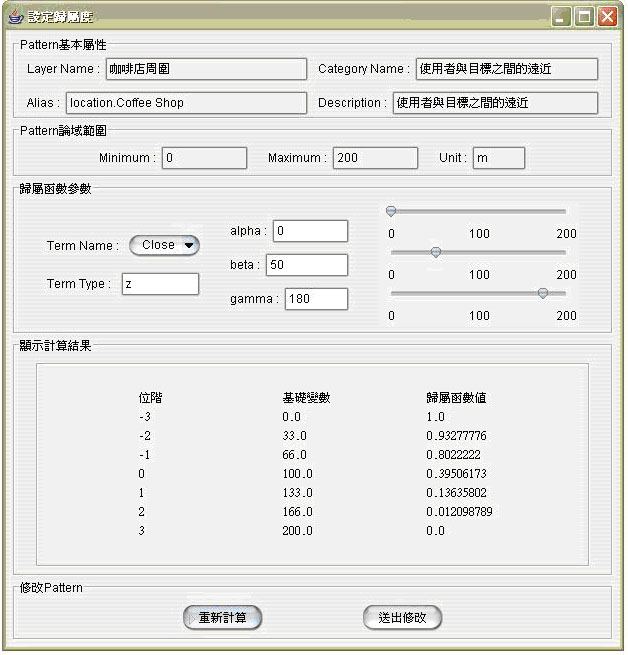Click the alpha input field

(310, 231)
